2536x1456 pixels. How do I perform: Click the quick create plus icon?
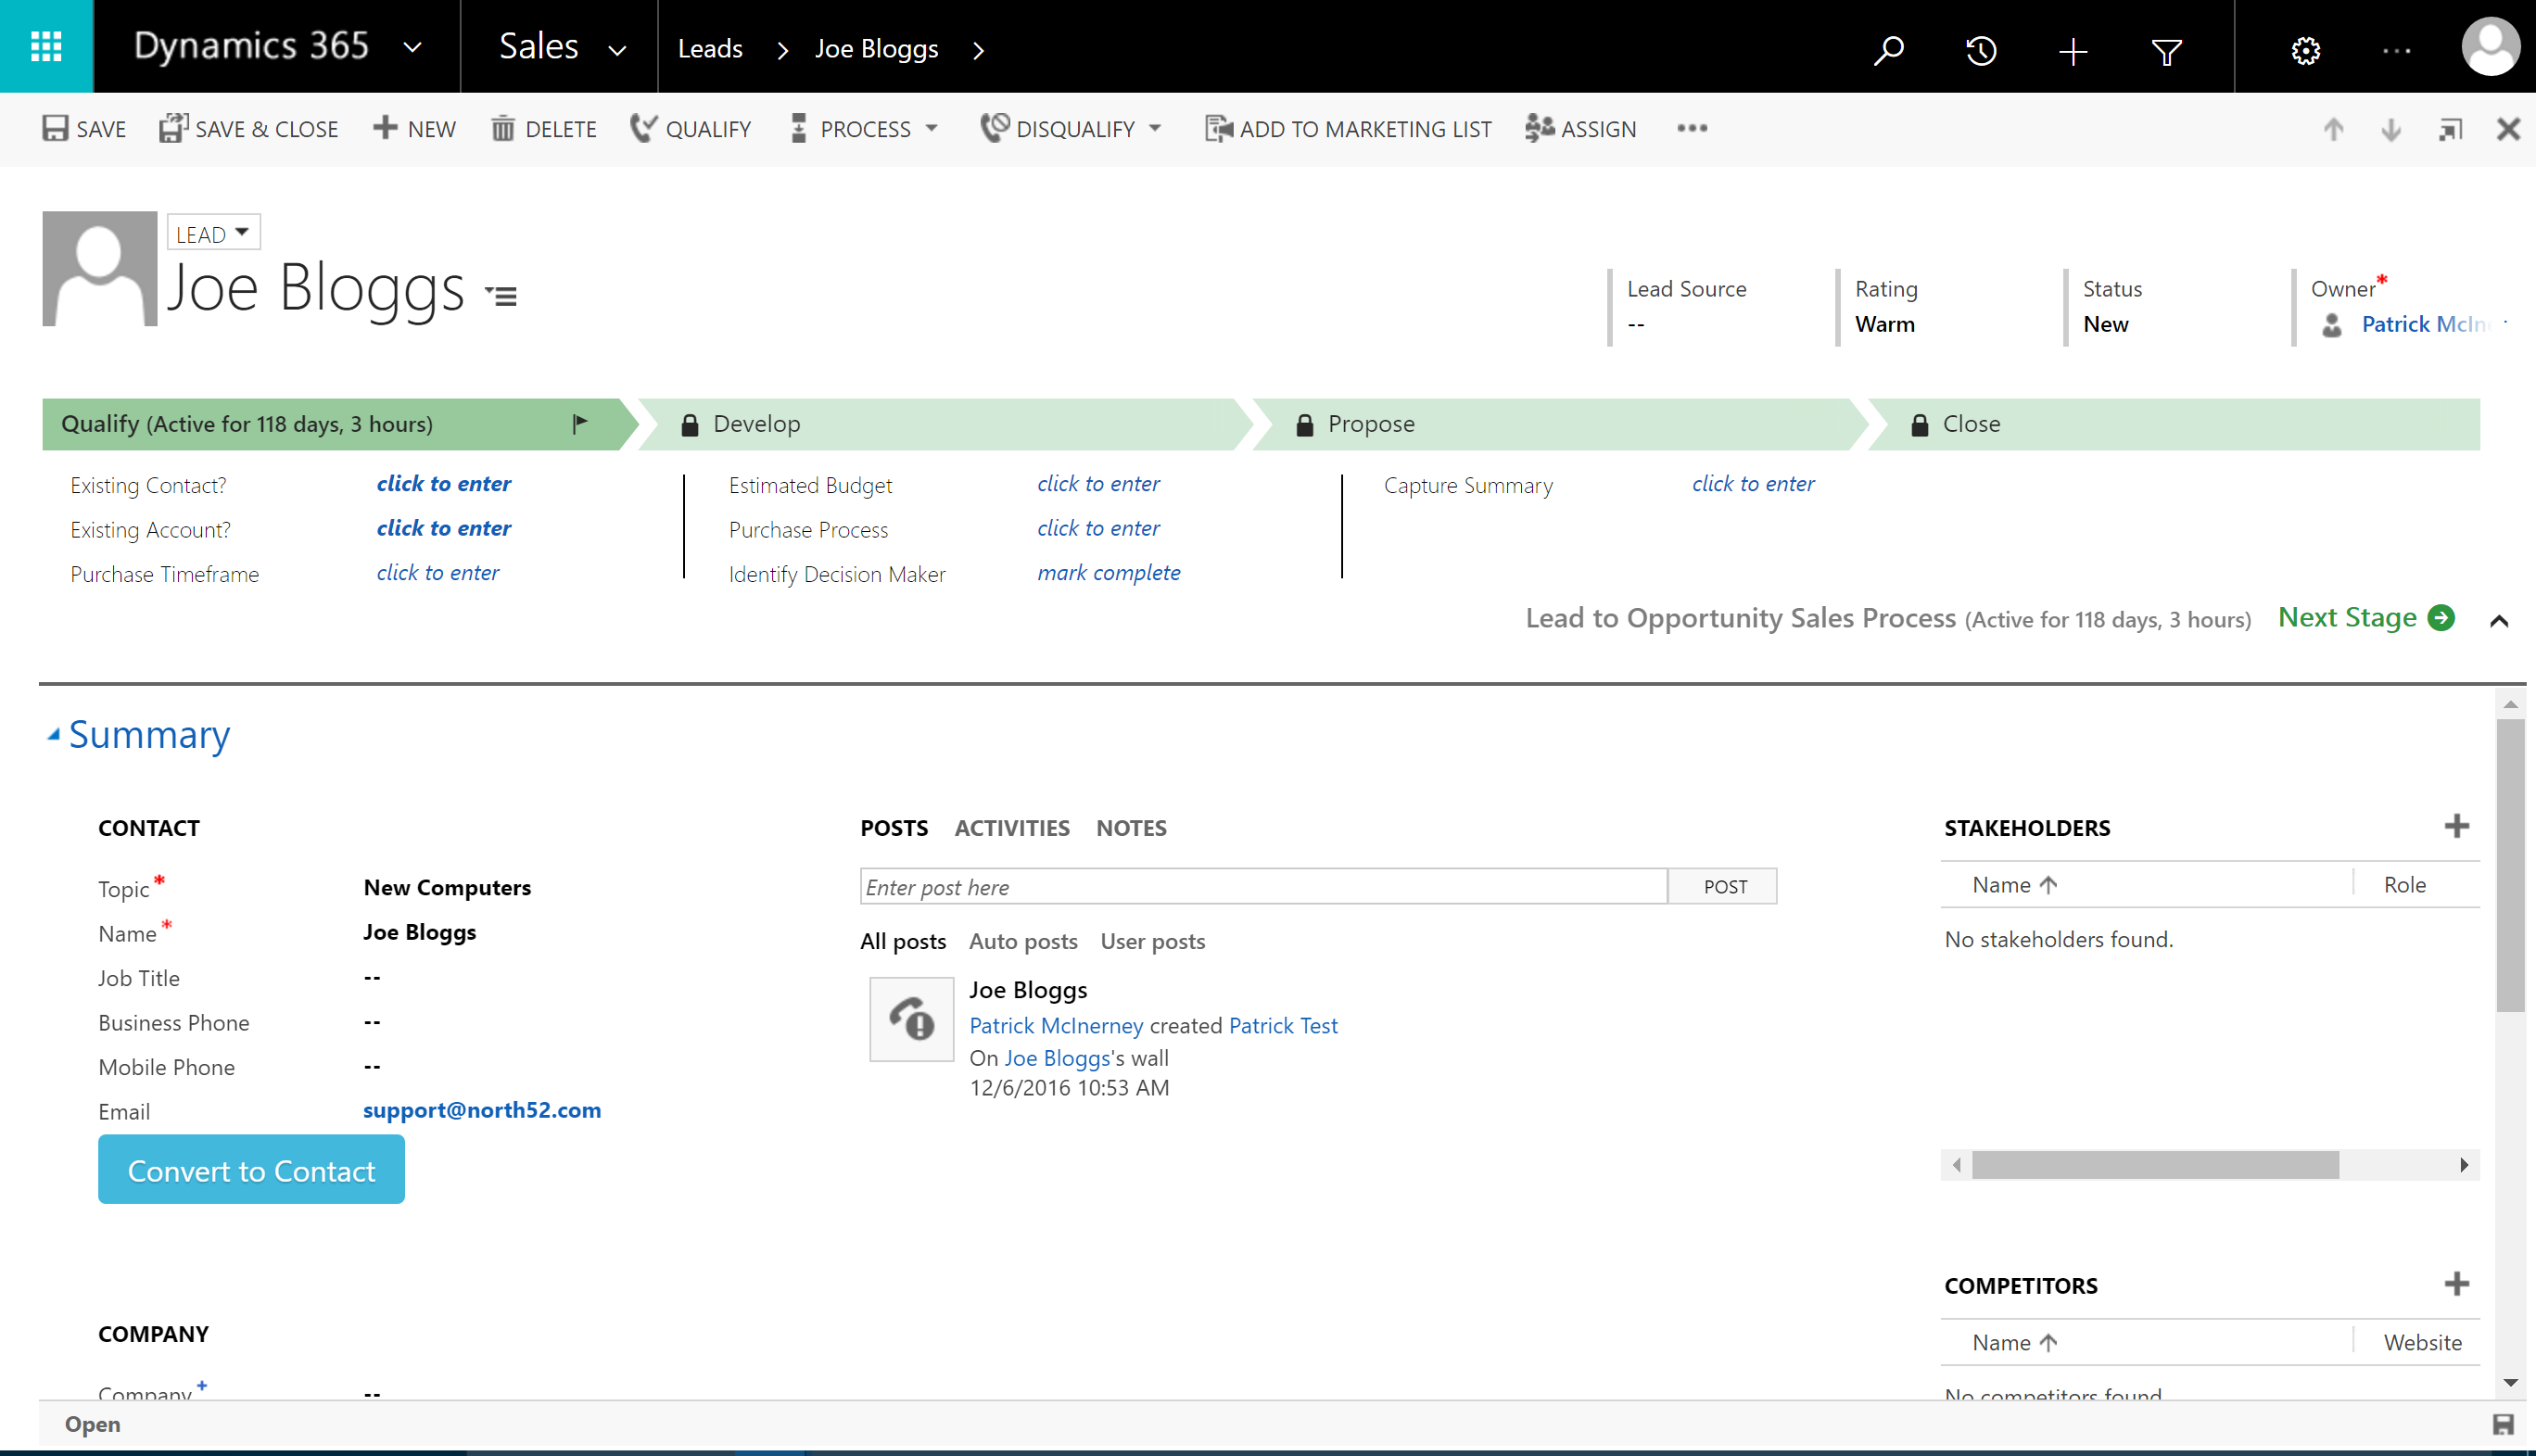click(x=2073, y=50)
